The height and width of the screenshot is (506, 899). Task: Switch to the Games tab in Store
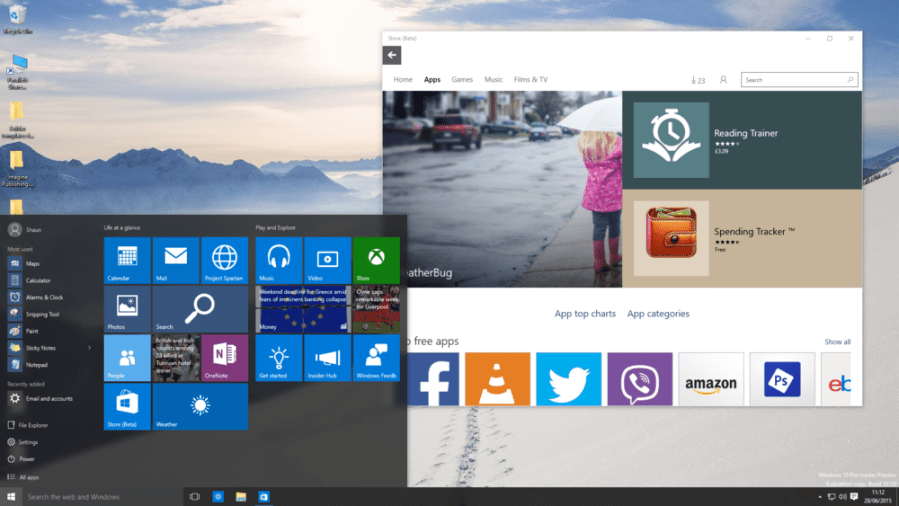click(462, 80)
